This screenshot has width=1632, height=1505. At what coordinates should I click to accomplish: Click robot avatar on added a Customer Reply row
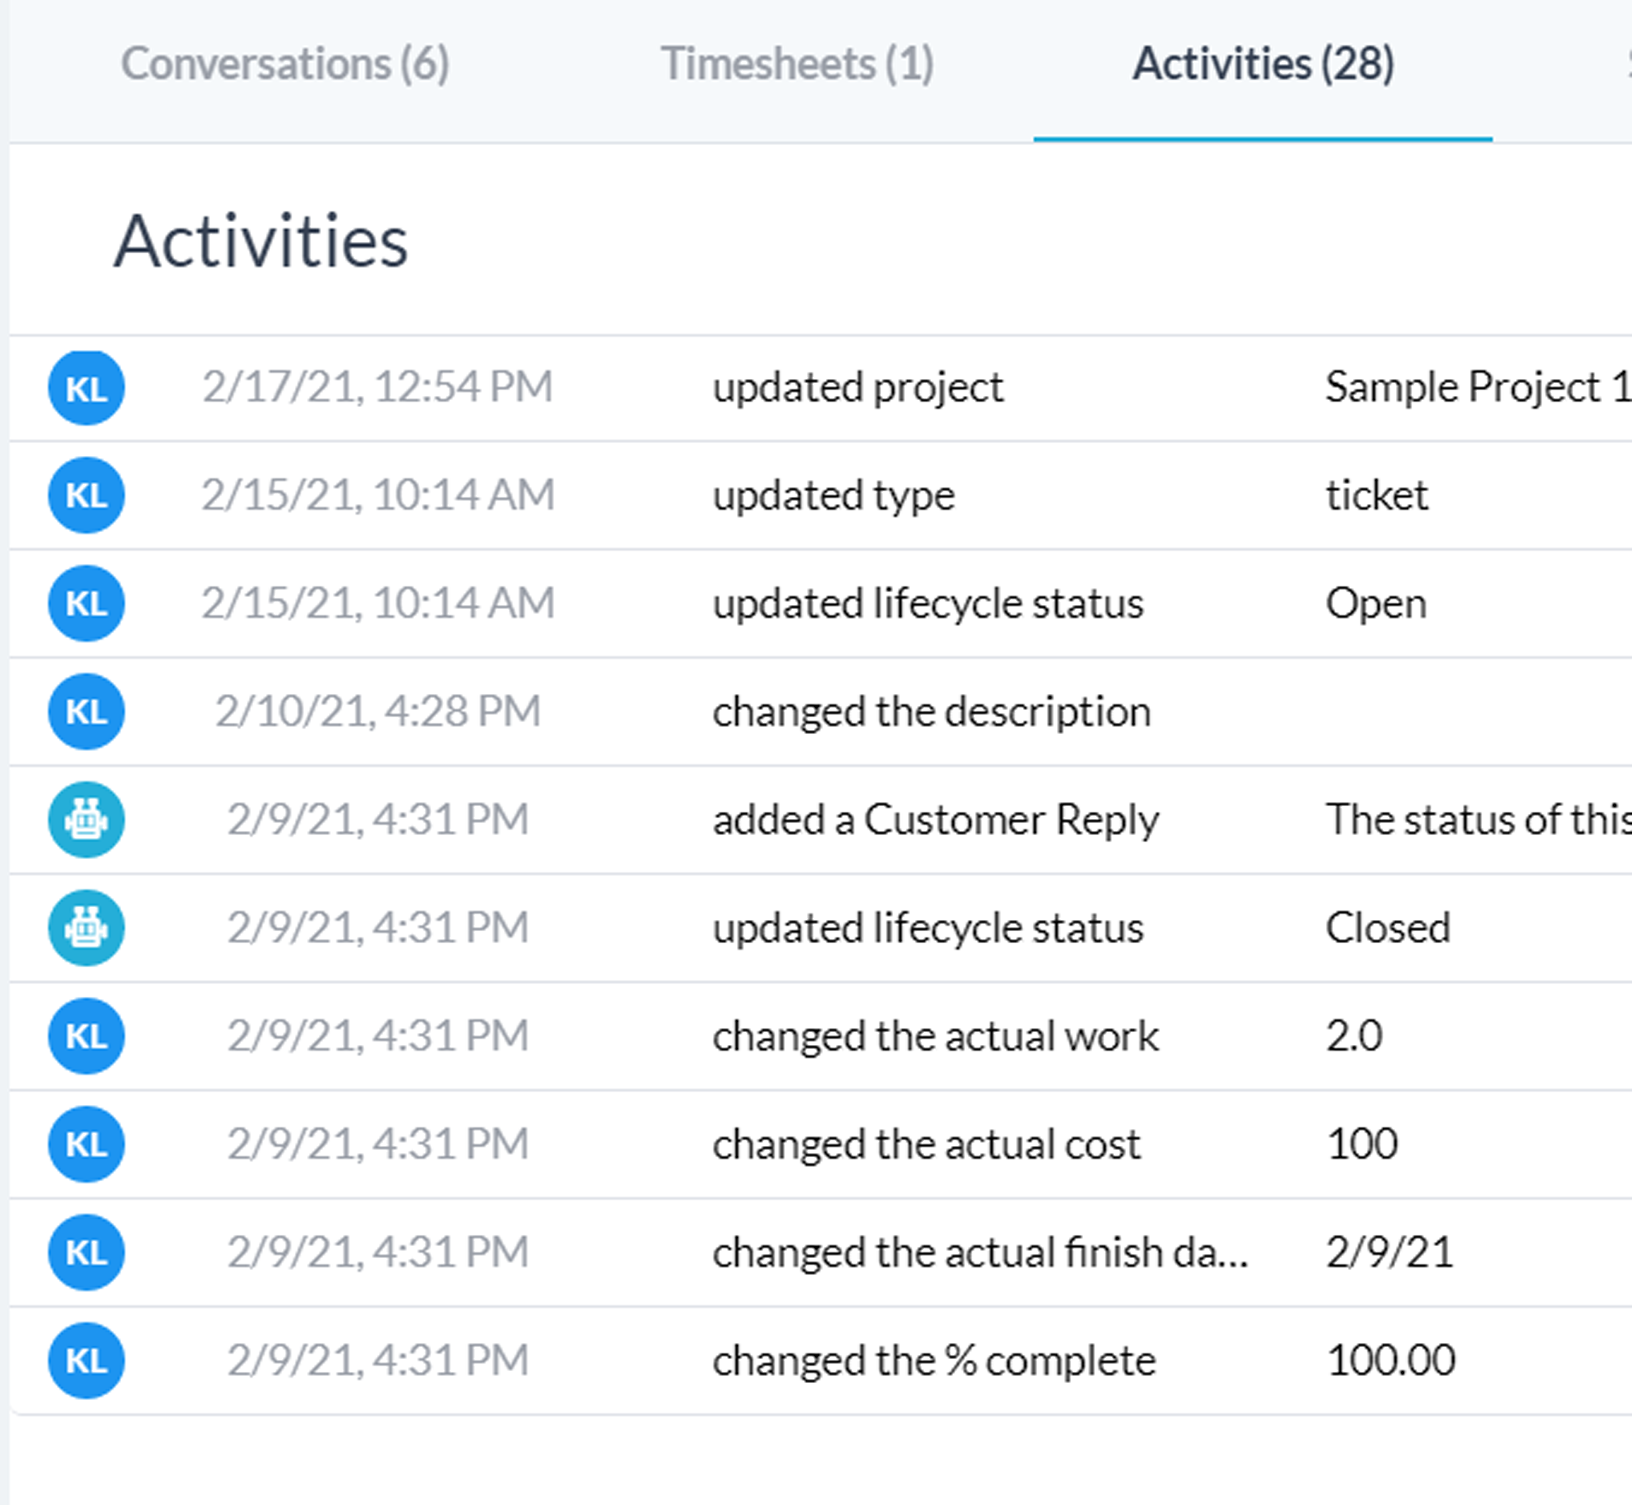click(86, 820)
